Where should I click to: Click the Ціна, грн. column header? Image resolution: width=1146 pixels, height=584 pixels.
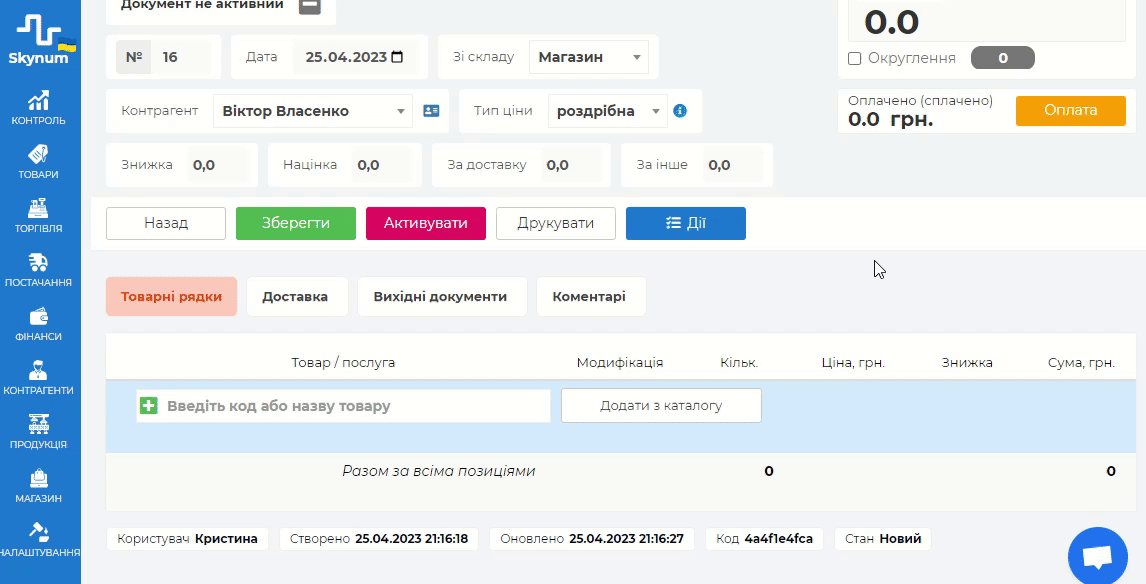(x=853, y=363)
